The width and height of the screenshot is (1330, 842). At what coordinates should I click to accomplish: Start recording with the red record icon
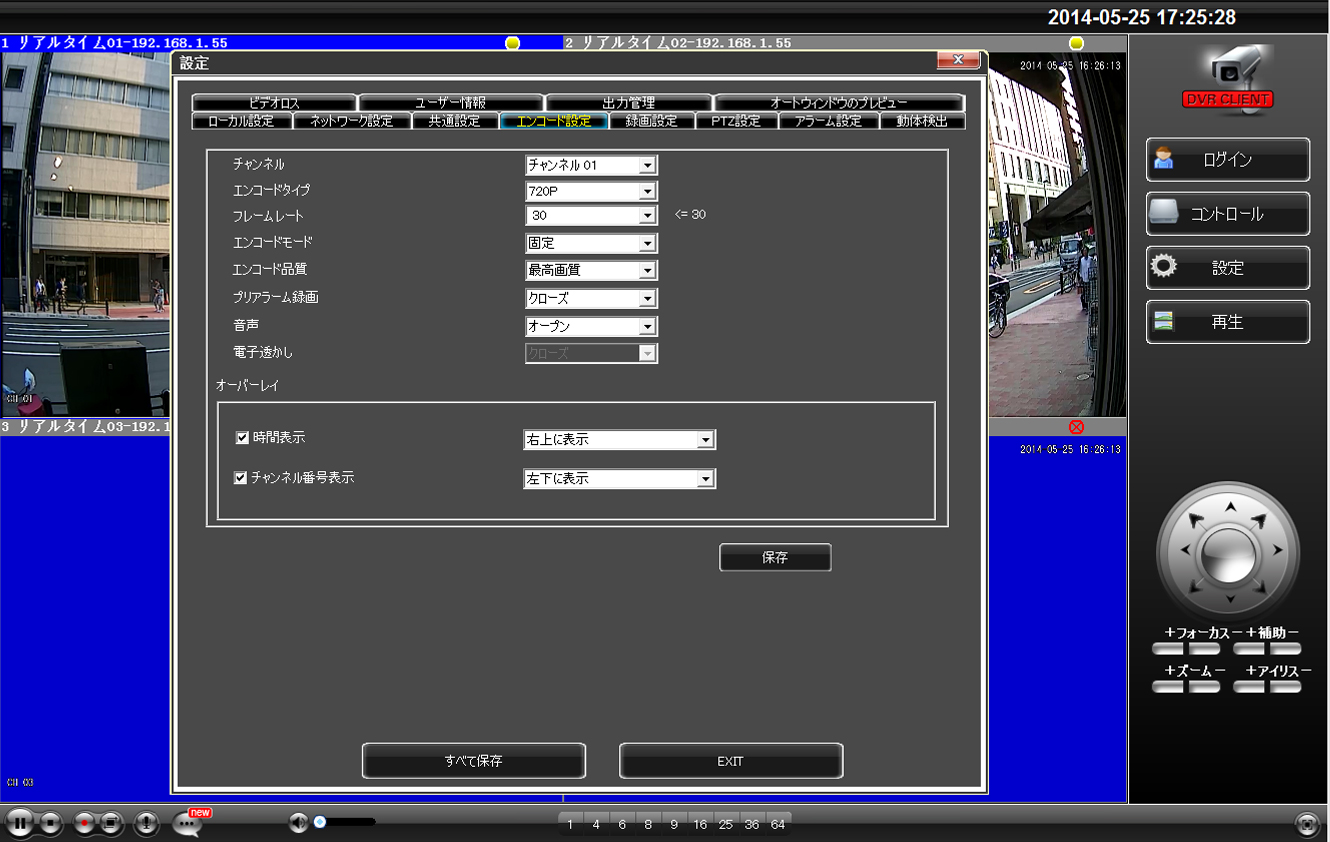[85, 823]
